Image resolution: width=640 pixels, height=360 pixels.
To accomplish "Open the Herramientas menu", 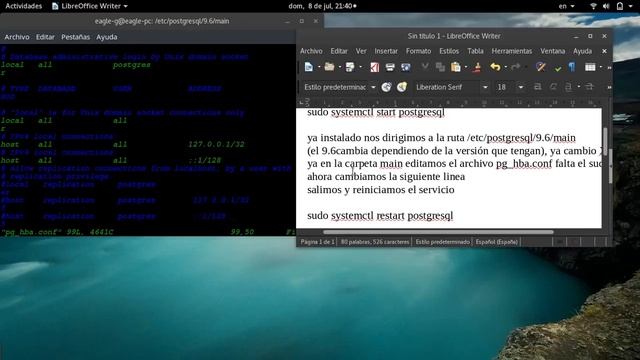I will click(512, 51).
